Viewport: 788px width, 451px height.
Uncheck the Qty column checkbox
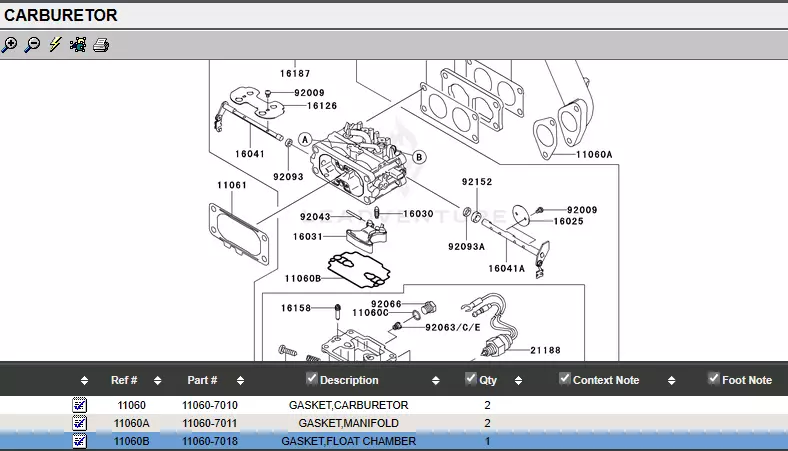tap(471, 379)
